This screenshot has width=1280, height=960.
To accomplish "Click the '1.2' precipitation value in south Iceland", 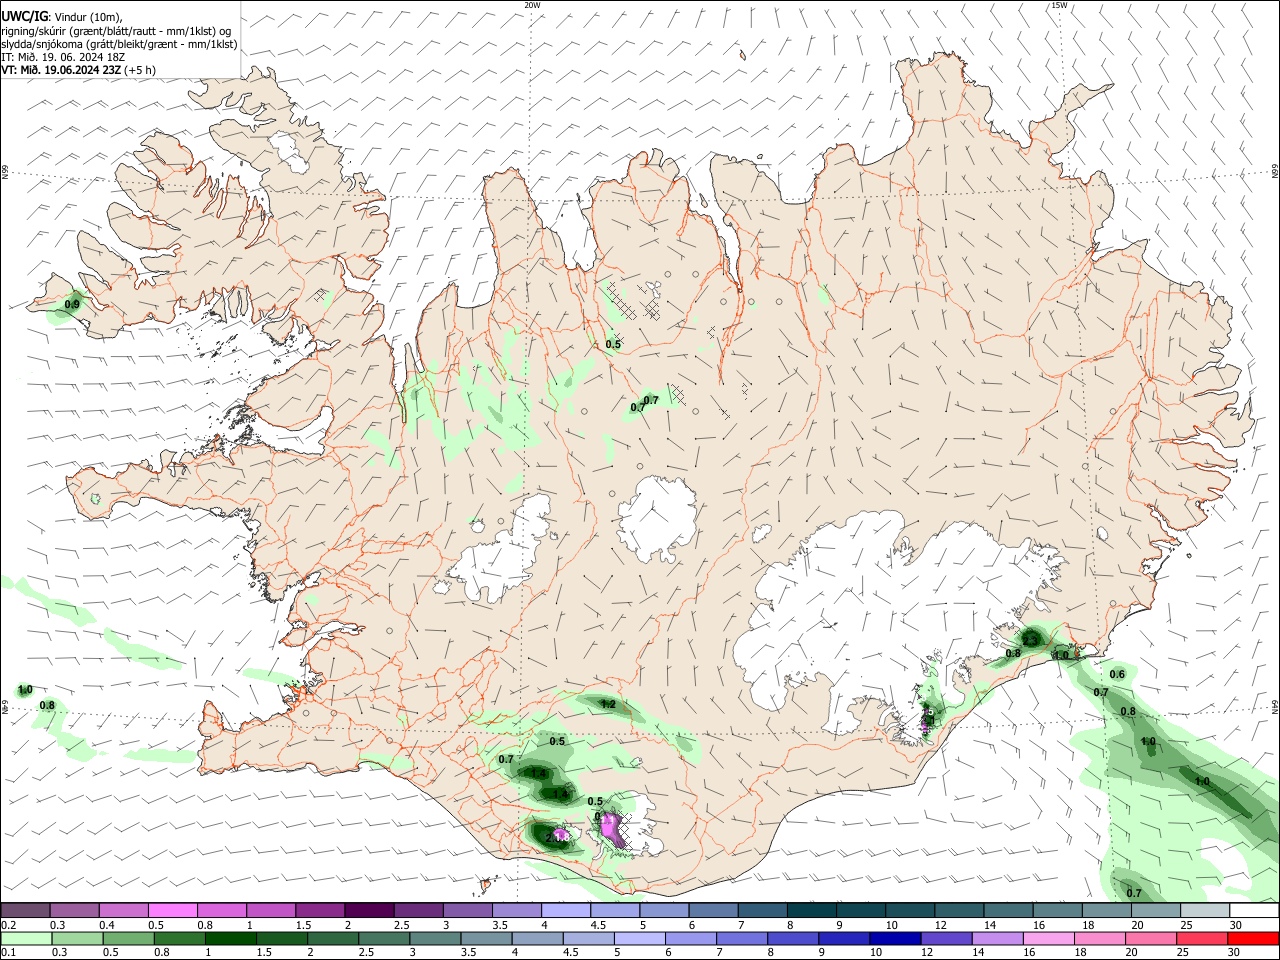I will pyautogui.click(x=607, y=705).
